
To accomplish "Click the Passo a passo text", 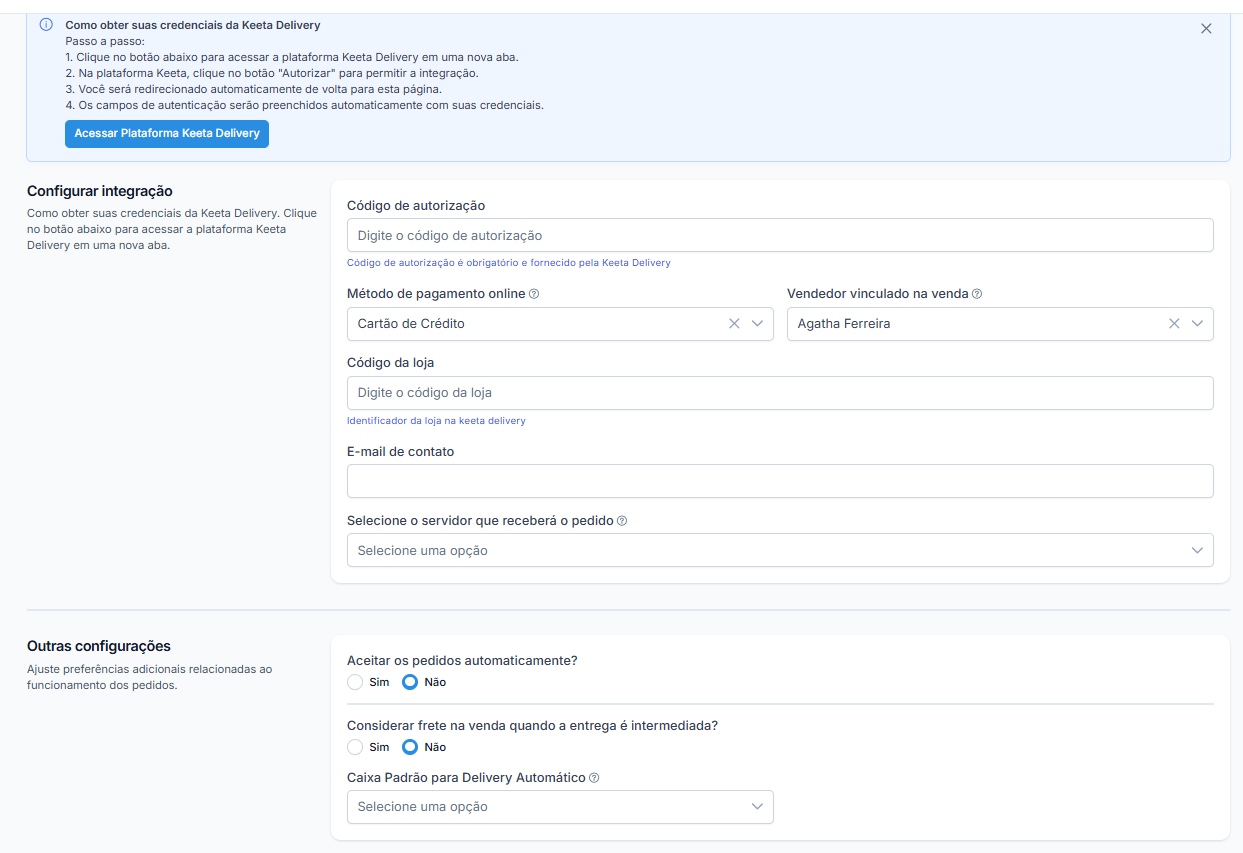I will pos(105,41).
